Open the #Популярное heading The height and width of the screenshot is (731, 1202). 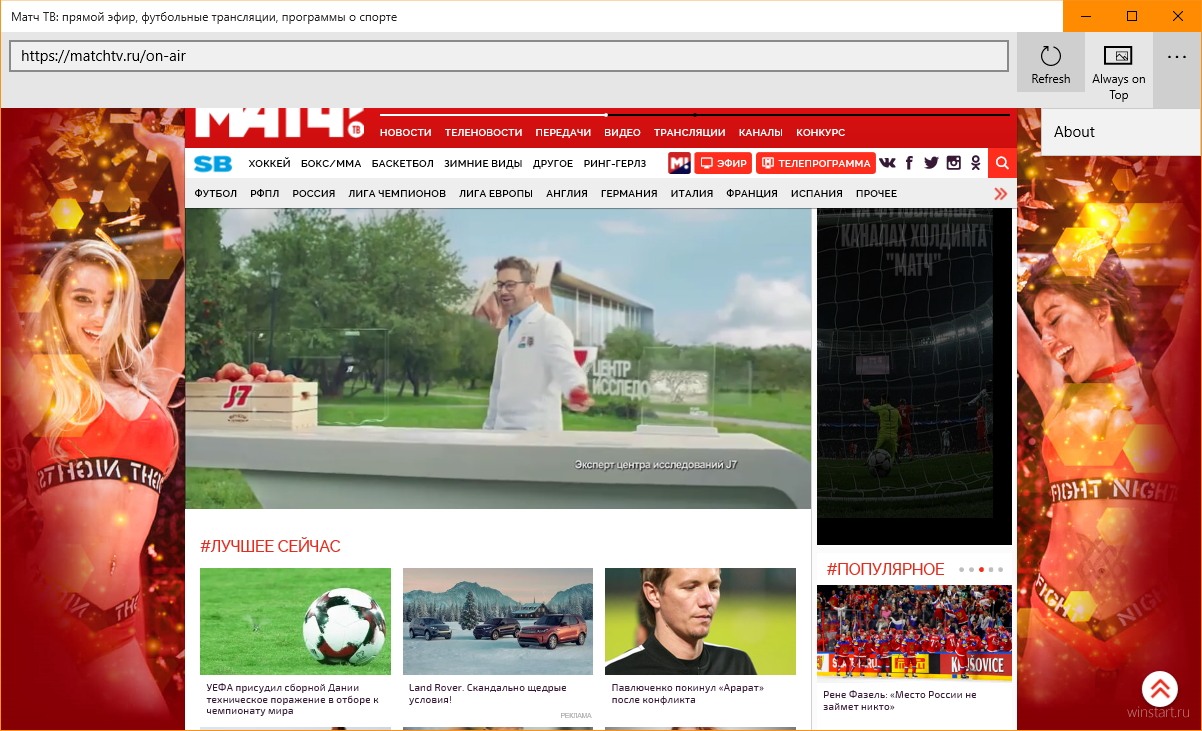[885, 569]
